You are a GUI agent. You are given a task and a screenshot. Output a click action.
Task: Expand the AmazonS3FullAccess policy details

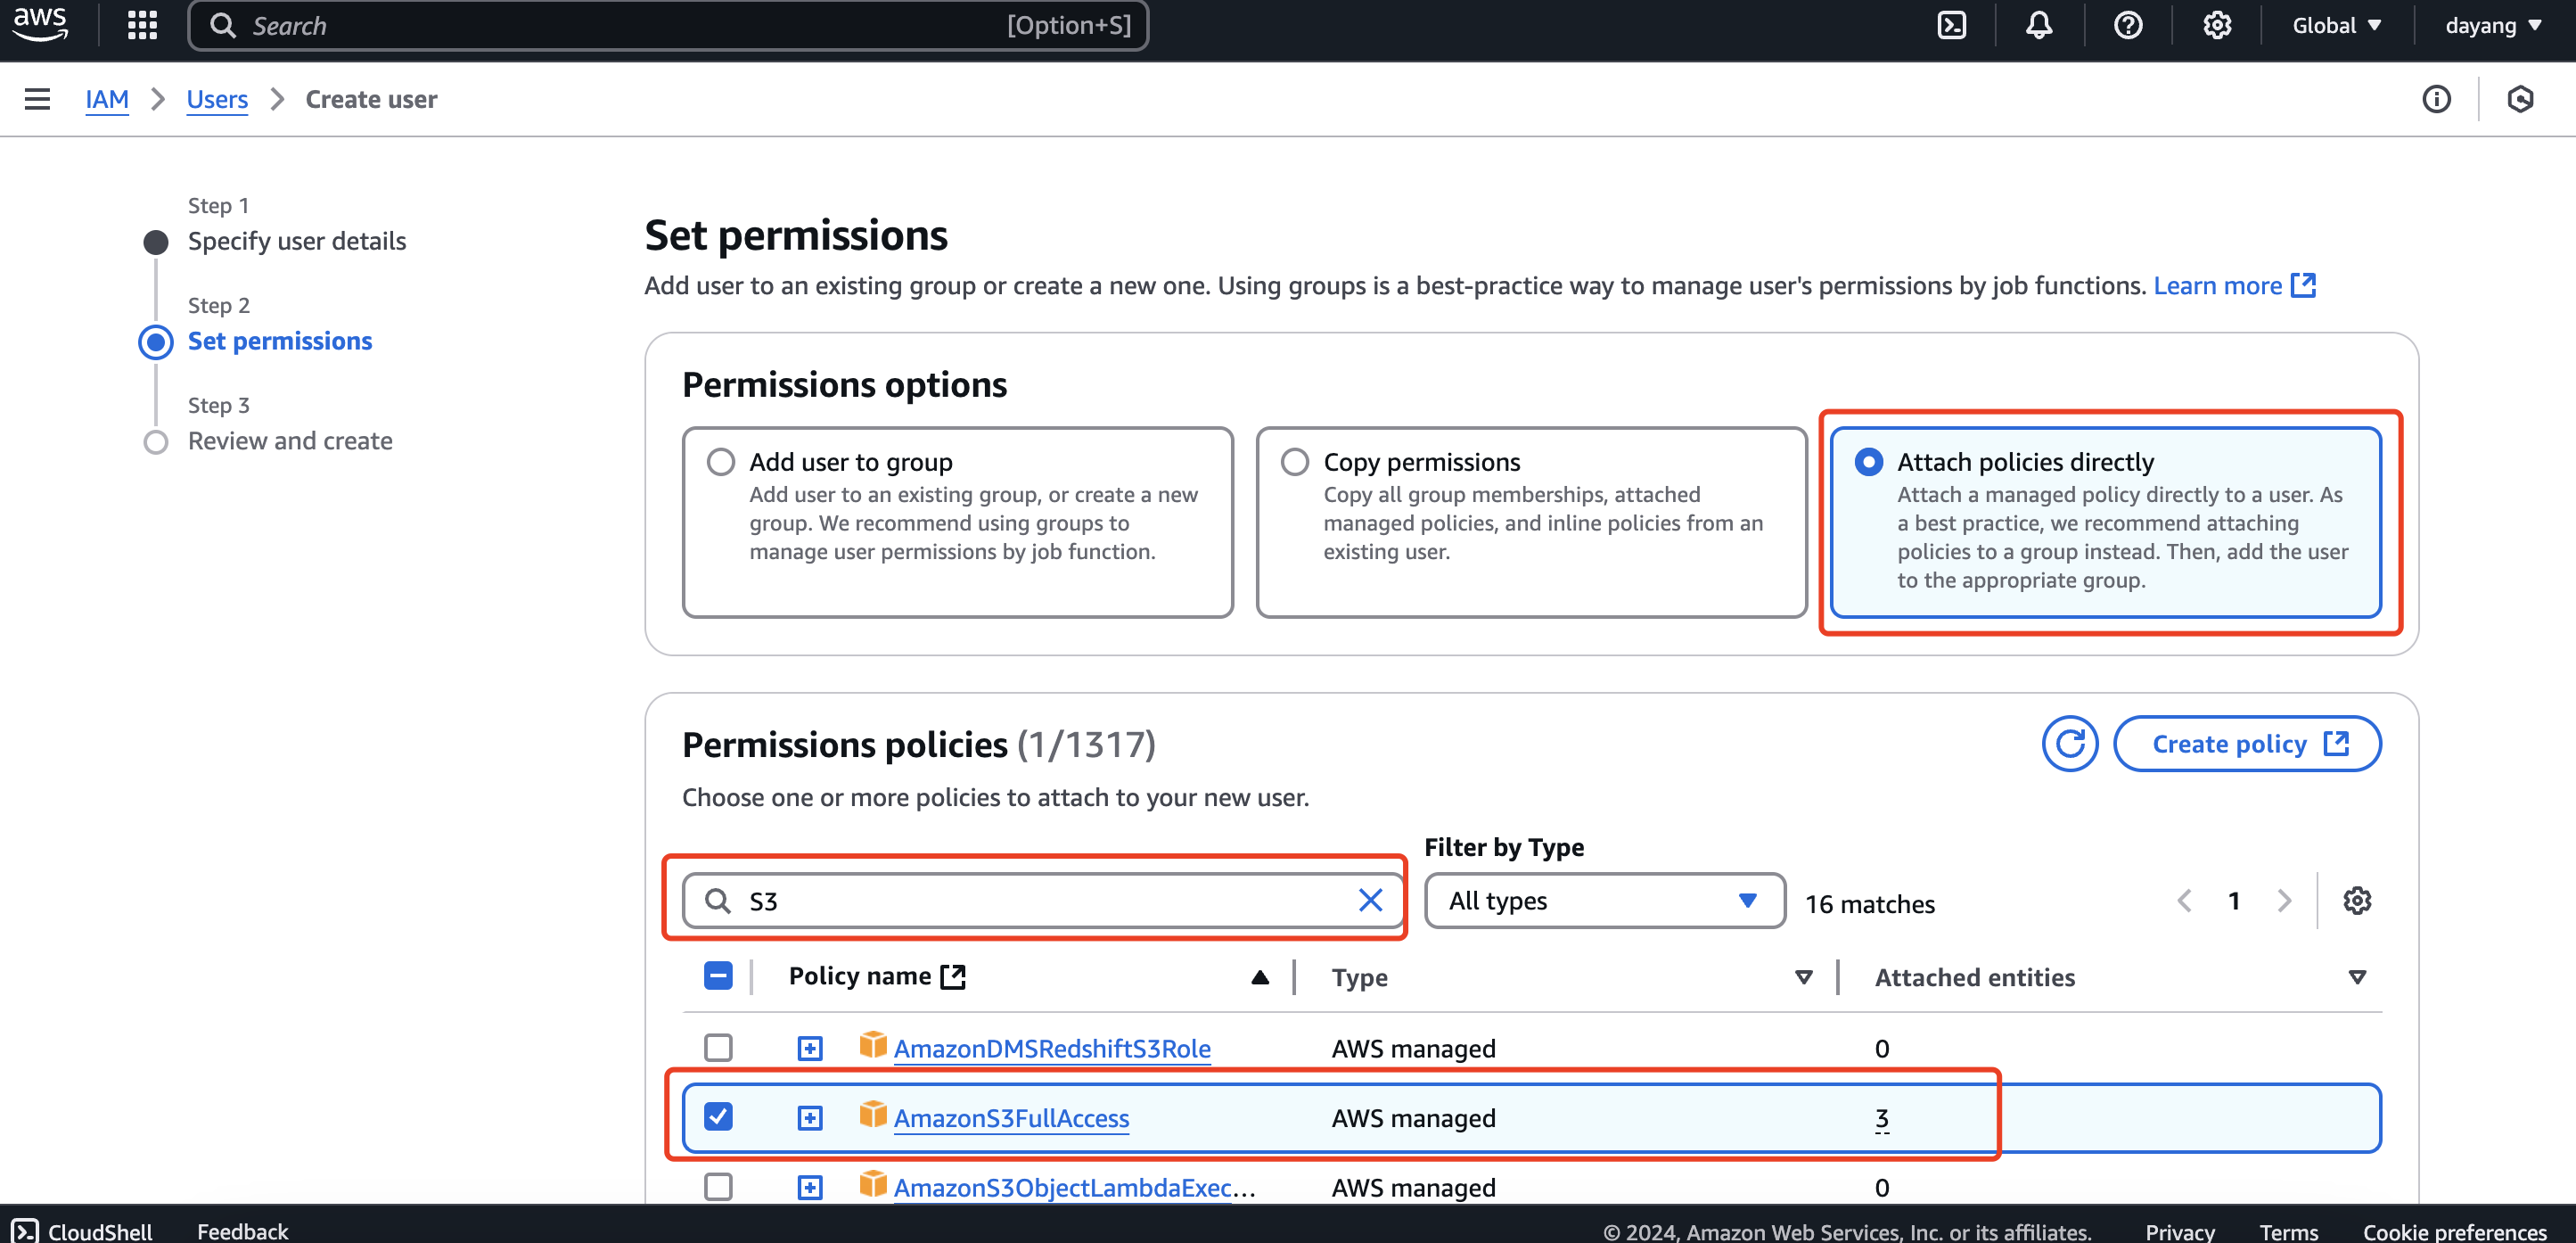[x=809, y=1117]
